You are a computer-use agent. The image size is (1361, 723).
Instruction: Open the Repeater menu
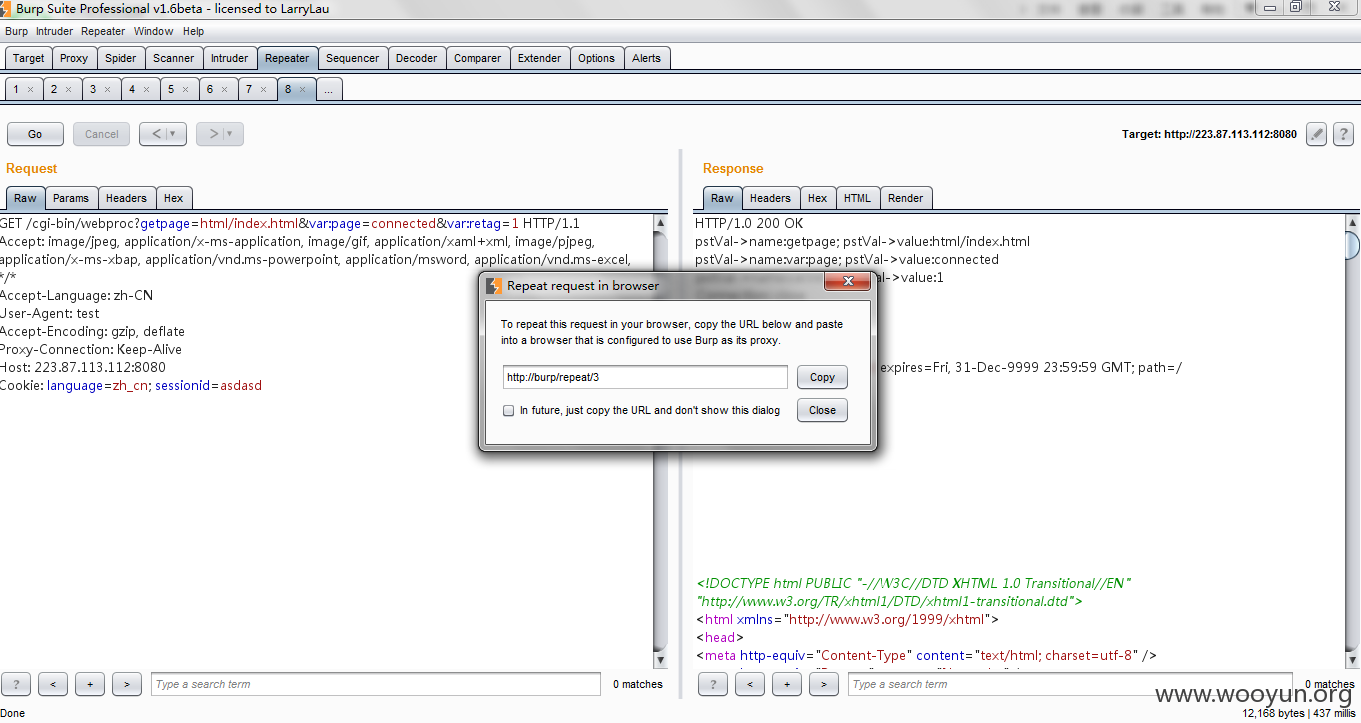coord(103,31)
